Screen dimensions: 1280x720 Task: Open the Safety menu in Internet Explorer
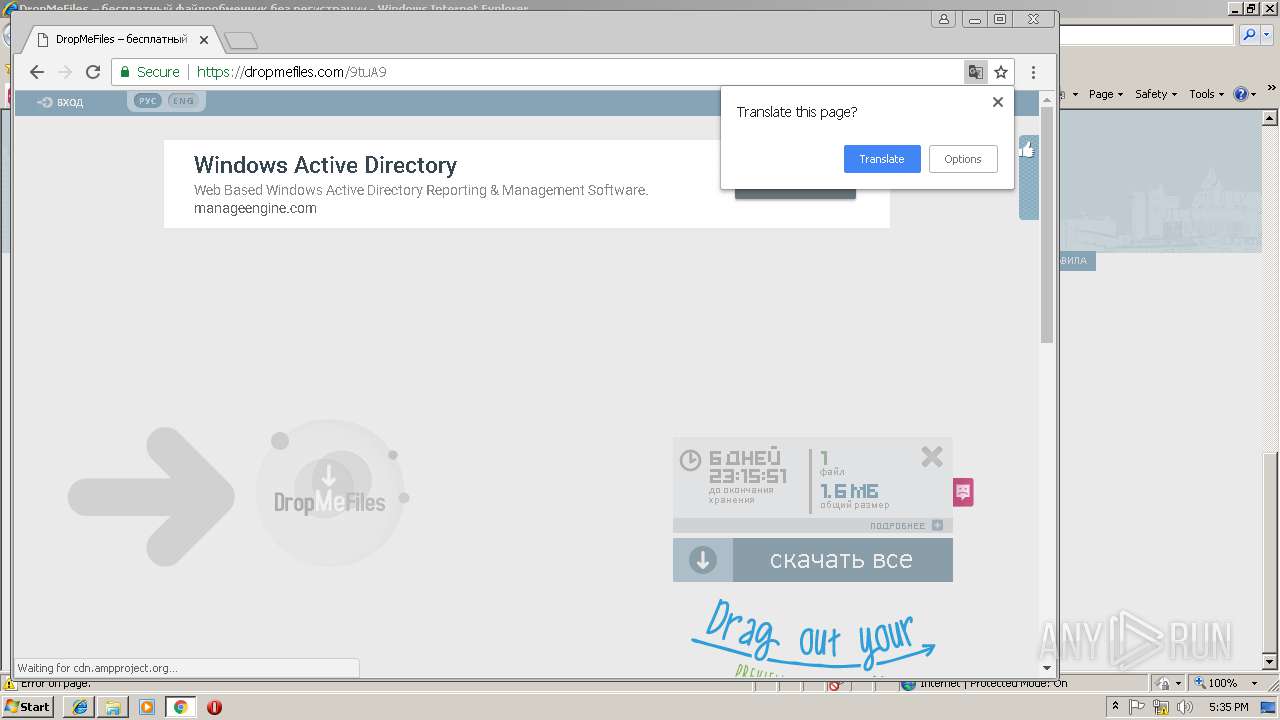[1156, 94]
